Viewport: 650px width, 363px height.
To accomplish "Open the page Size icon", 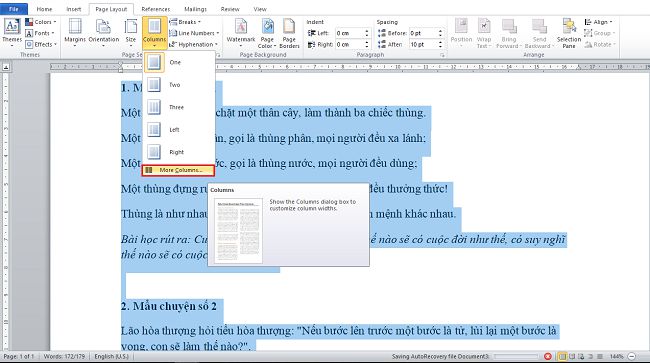I will [x=131, y=32].
